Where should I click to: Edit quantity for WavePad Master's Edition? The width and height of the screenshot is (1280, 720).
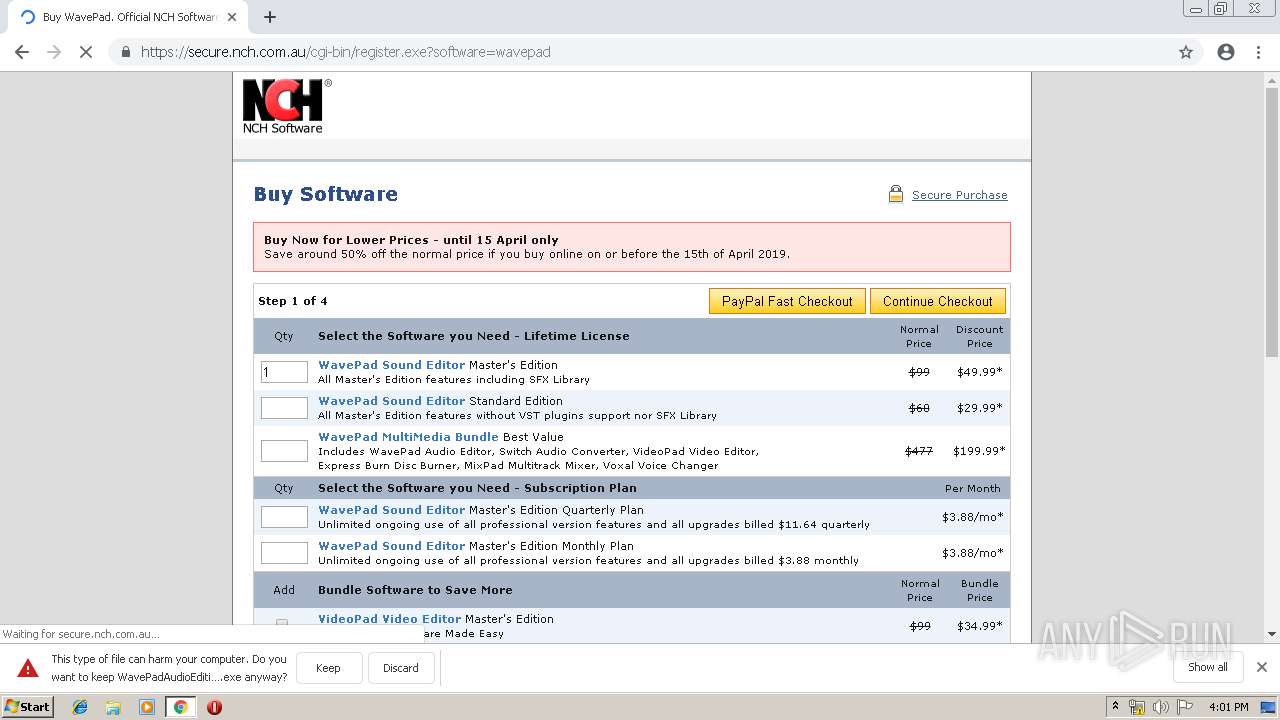click(x=284, y=372)
